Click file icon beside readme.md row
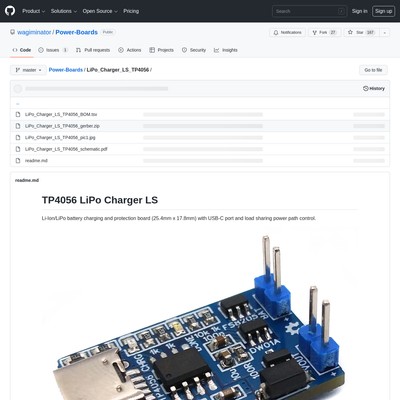This screenshot has width=400, height=400. coord(18,160)
